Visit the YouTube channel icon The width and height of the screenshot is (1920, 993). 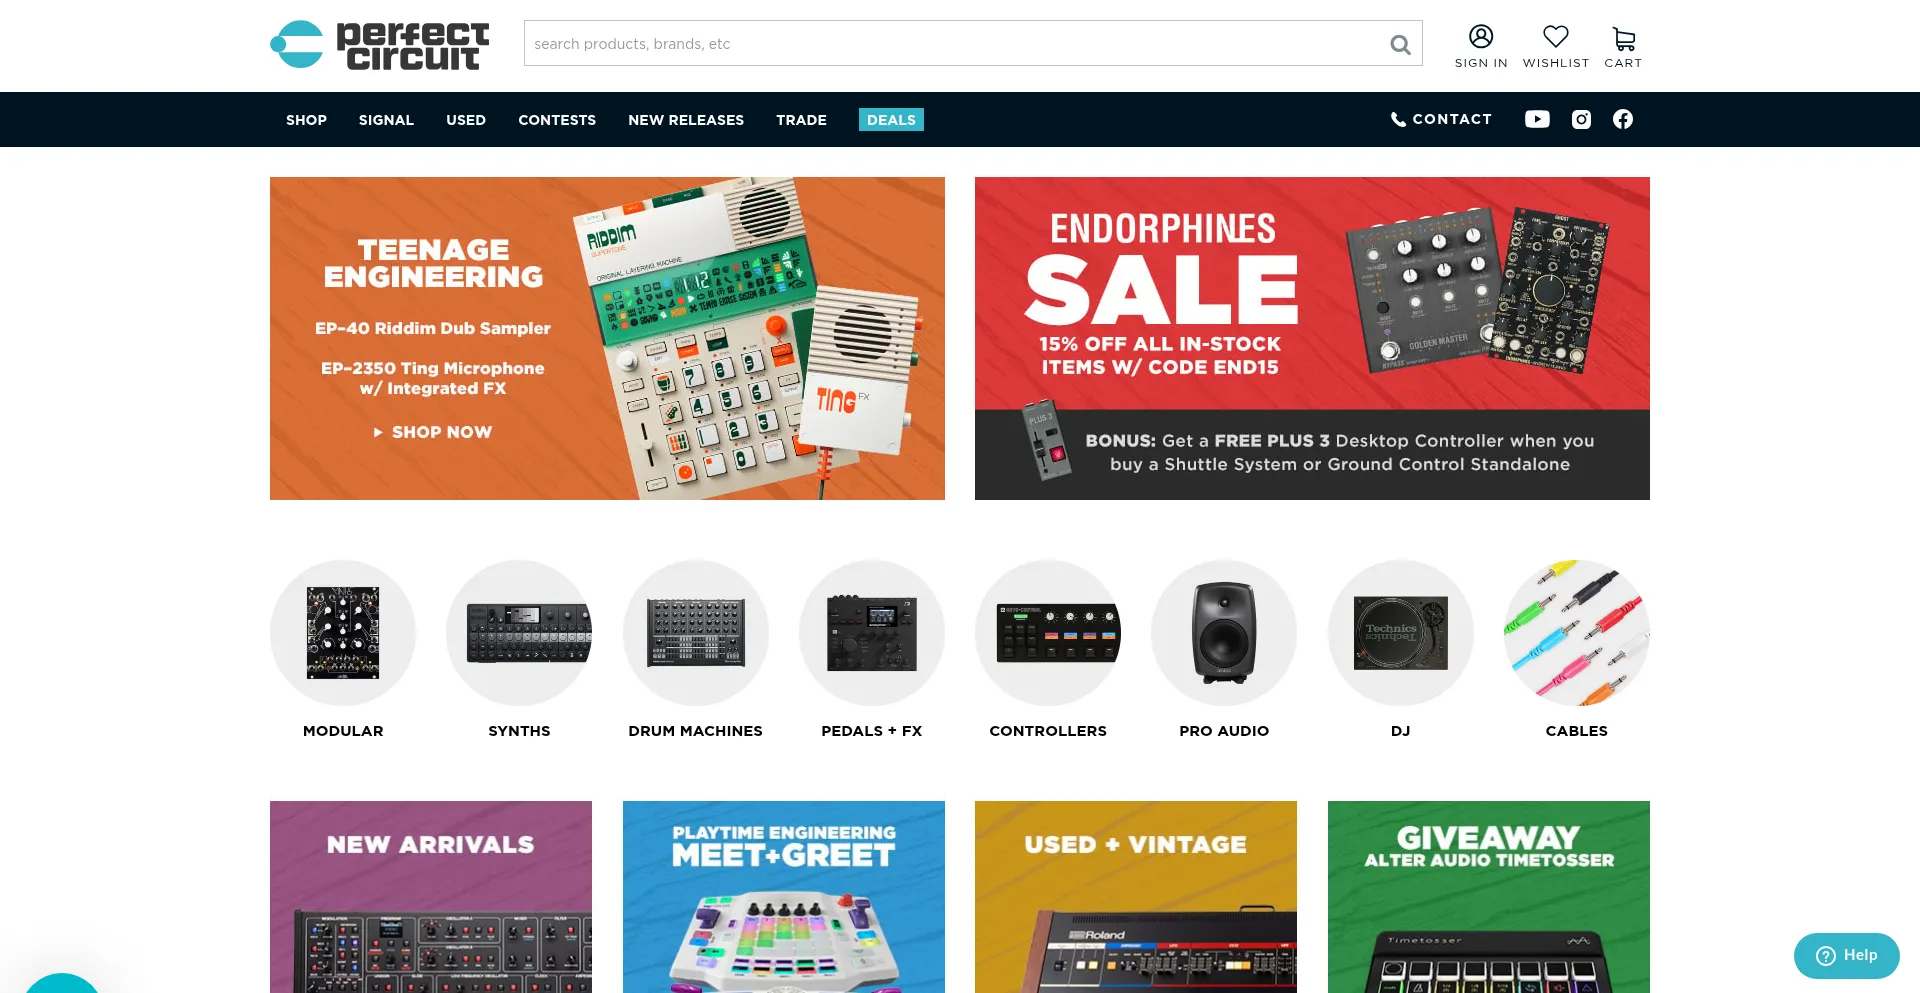tap(1537, 119)
